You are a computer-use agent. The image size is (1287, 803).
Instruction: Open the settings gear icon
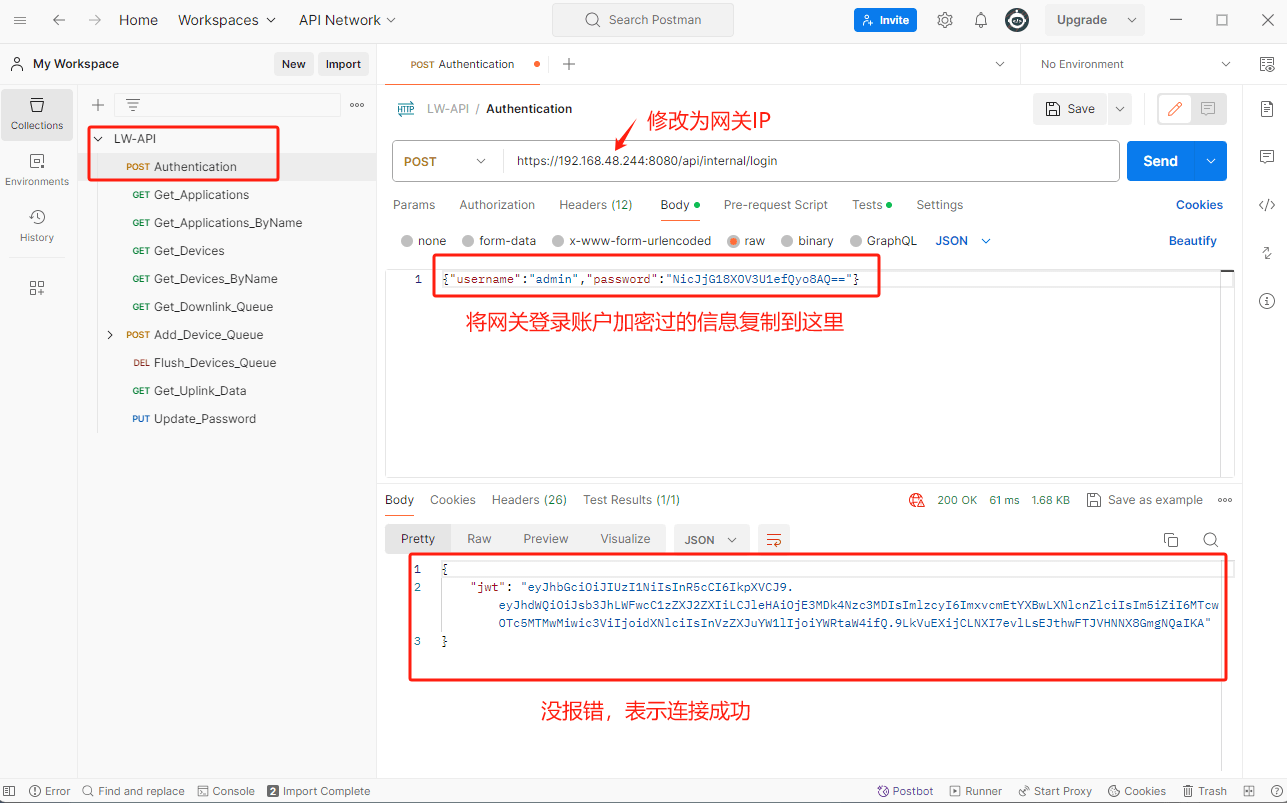point(945,20)
